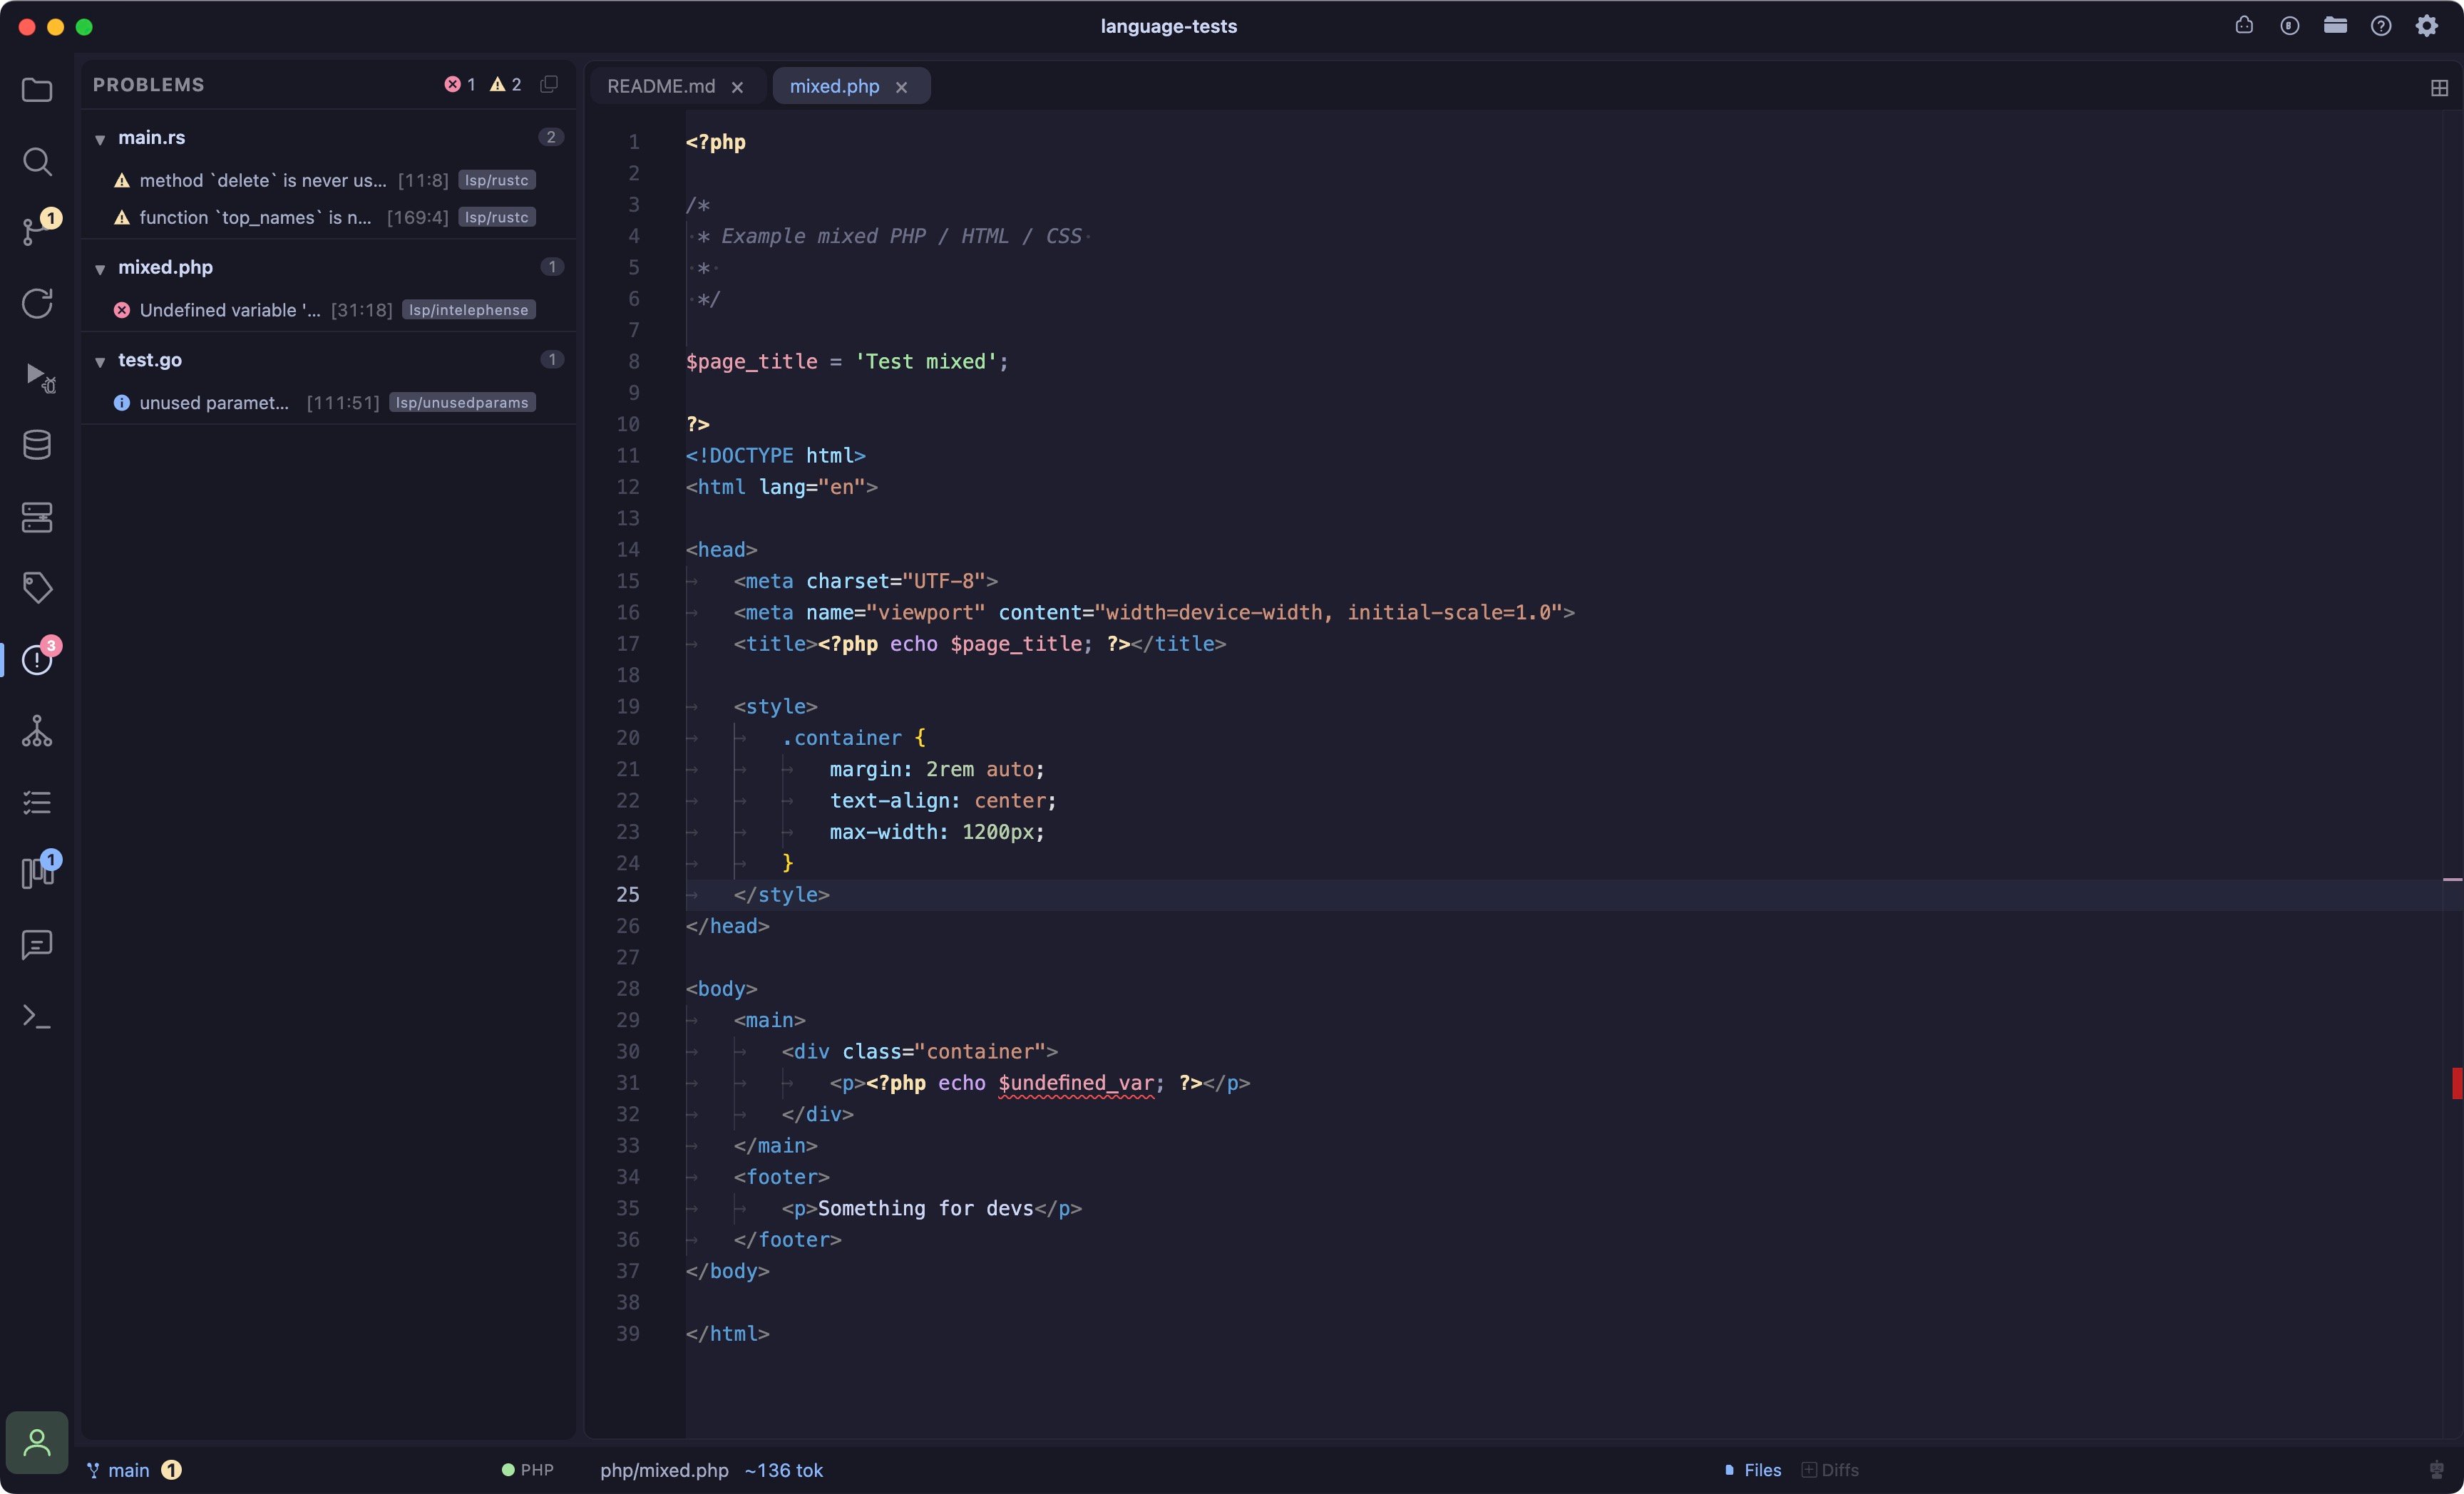Open the tags sidebar icon

[37, 587]
